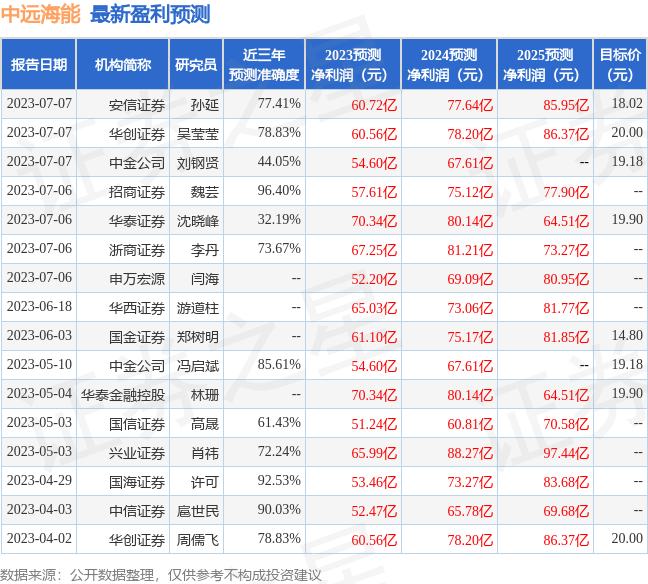Click 2024 profit value 69.09亿
Screen dimensions: 648x584
tap(470, 279)
